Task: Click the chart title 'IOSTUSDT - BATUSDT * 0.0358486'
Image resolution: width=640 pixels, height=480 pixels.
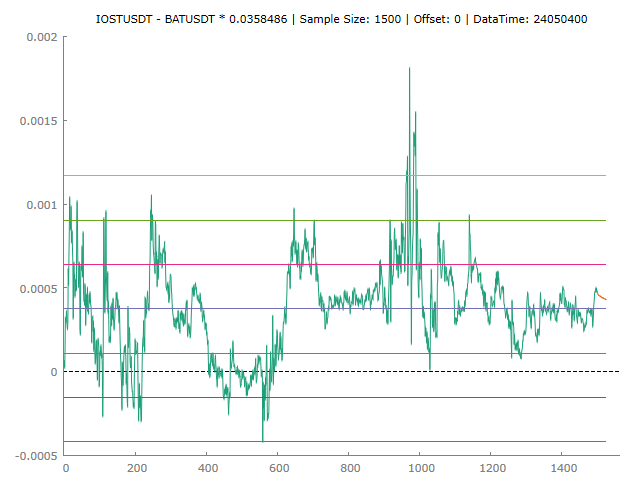Action: point(191,19)
